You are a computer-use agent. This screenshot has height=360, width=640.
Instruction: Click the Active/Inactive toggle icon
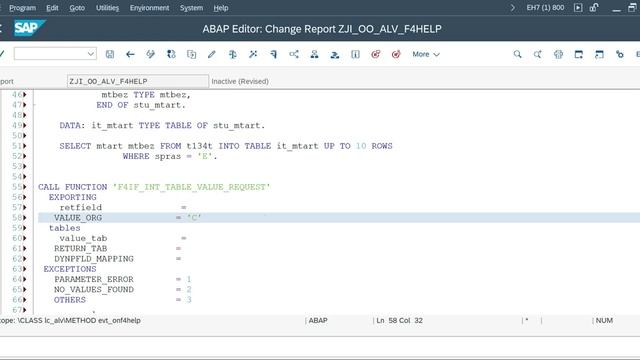tap(171, 54)
